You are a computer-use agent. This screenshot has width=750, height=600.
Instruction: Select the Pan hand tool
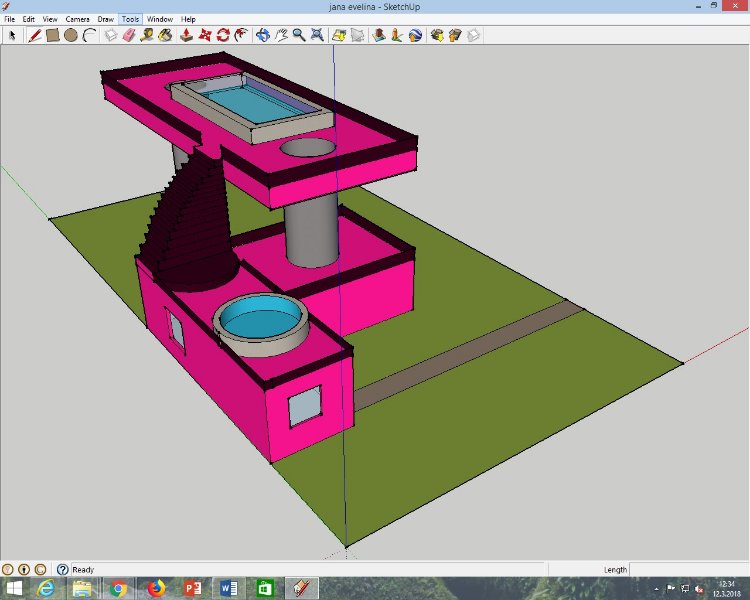coord(281,35)
